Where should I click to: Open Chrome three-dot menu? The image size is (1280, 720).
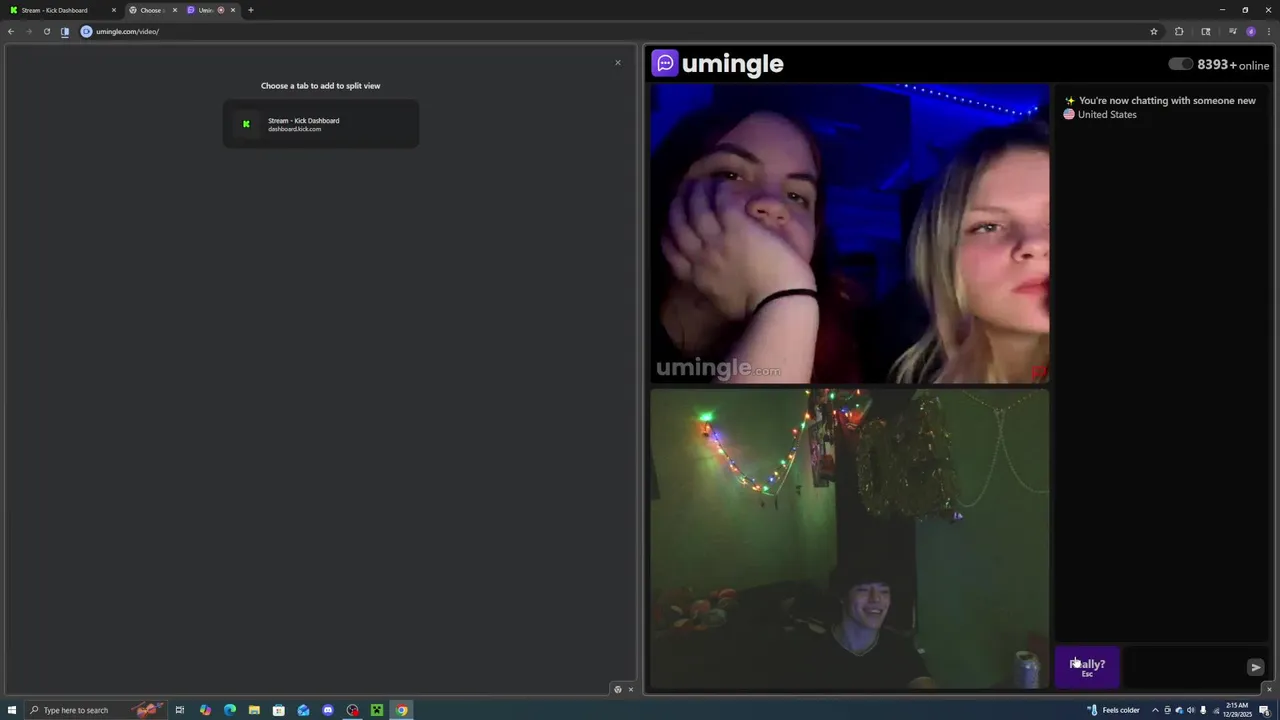coord(1268,31)
